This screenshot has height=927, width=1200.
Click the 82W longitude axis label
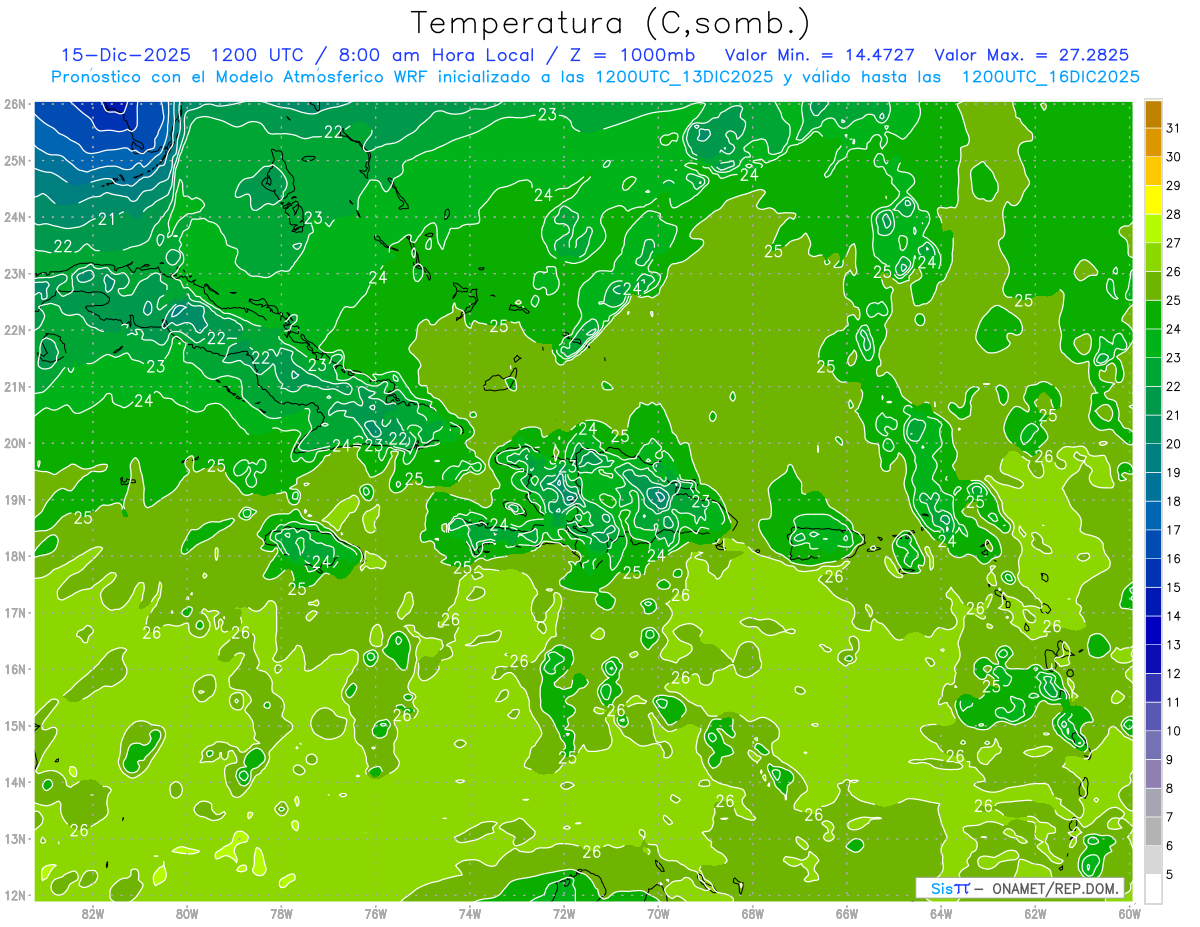tap(93, 913)
